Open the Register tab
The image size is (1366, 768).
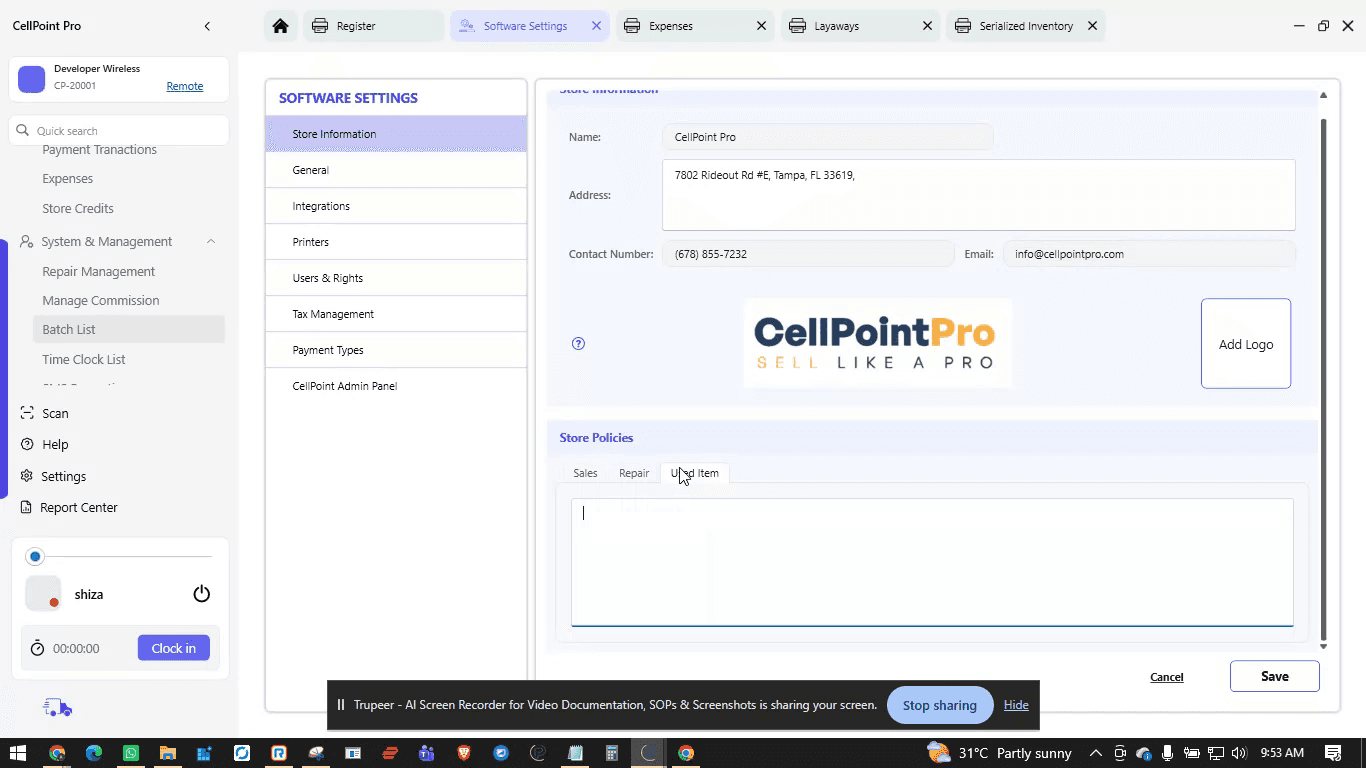point(372,26)
